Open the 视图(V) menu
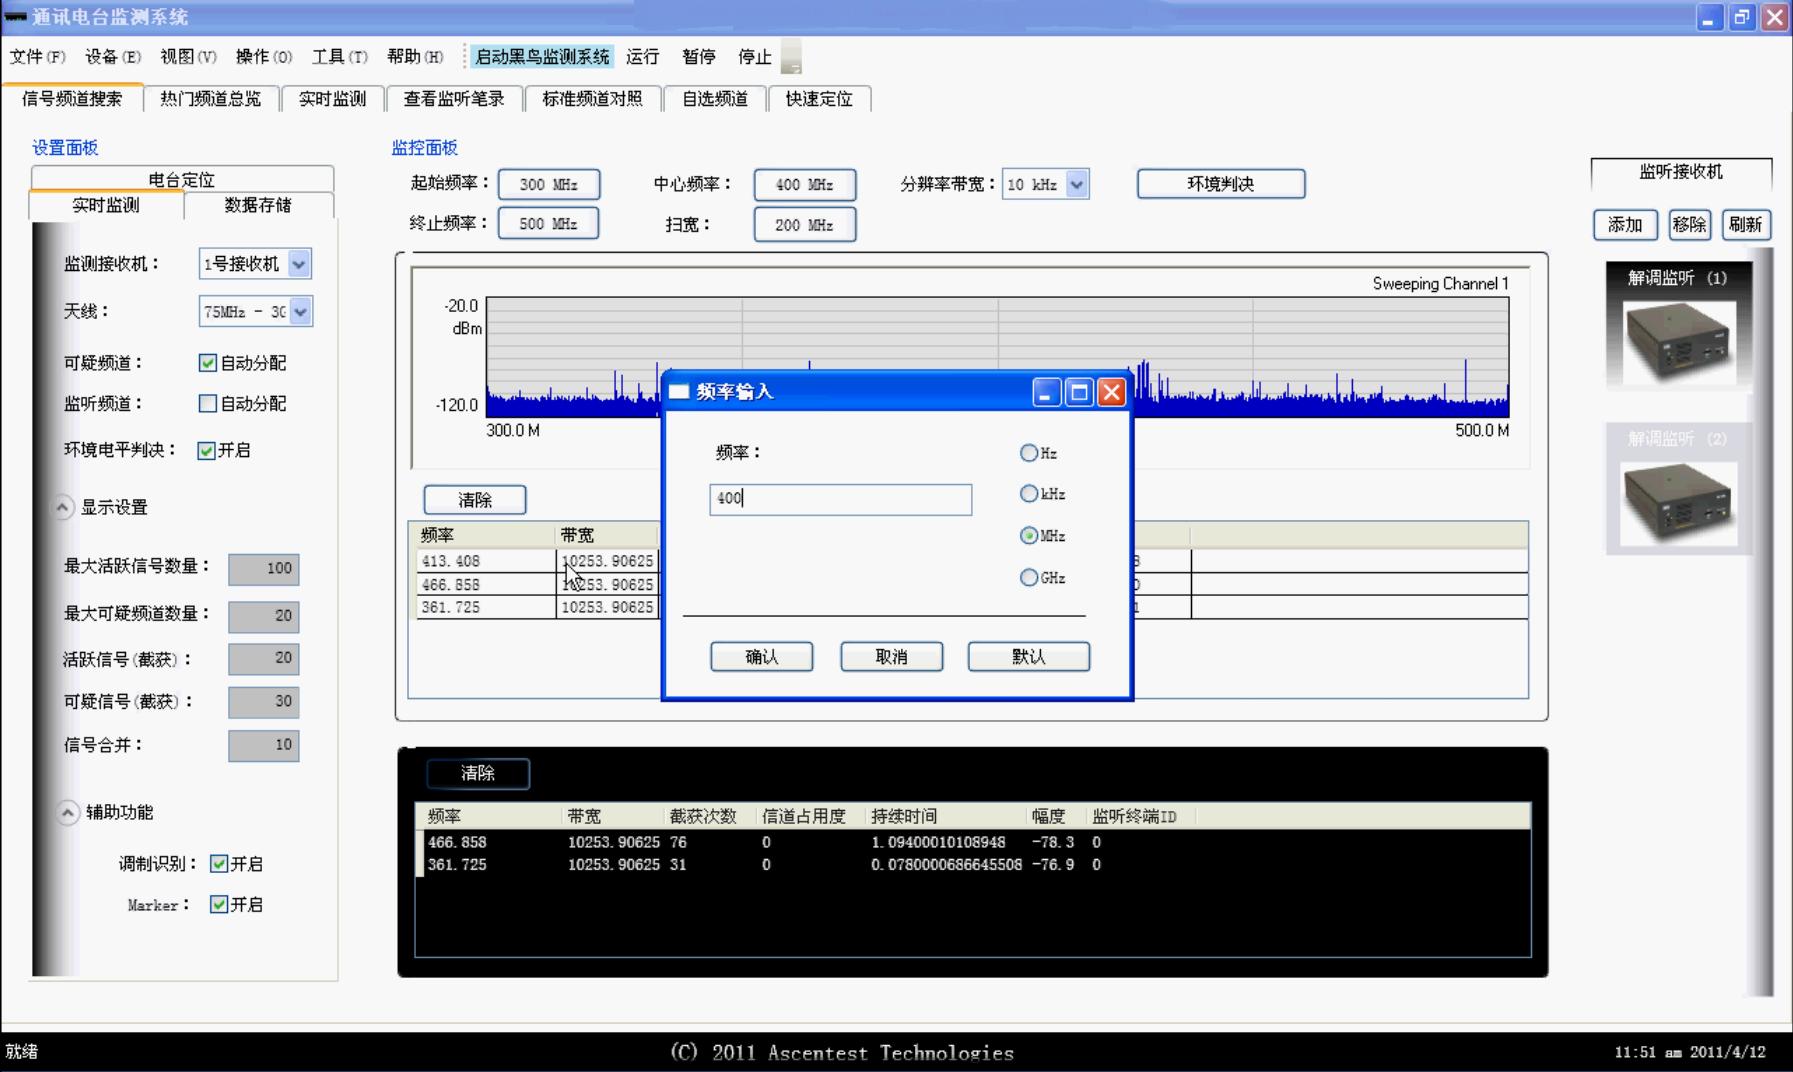 pyautogui.click(x=188, y=57)
